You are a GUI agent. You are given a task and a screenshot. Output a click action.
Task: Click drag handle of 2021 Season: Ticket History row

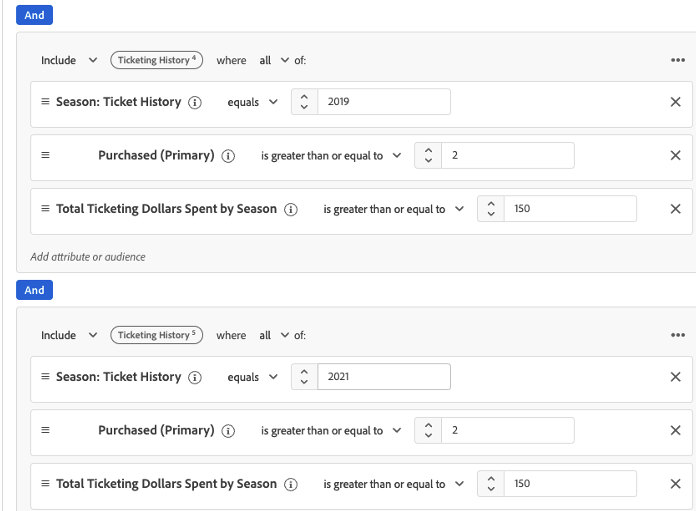tap(45, 377)
